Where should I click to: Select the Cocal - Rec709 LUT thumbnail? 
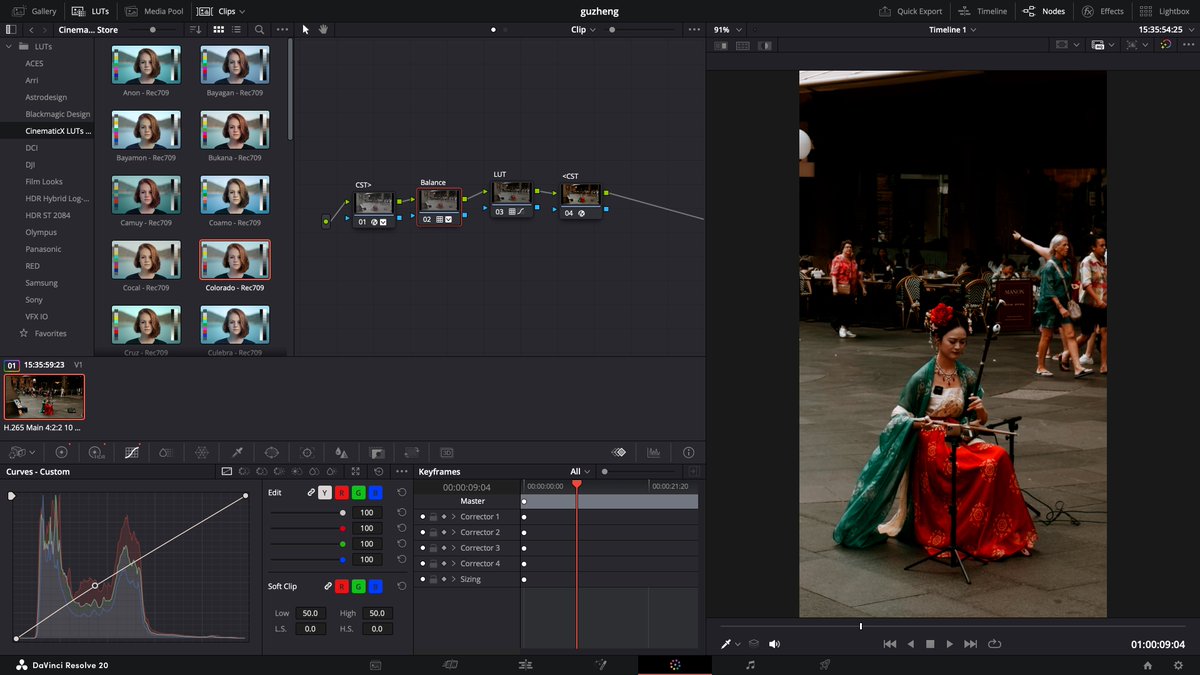pos(146,260)
